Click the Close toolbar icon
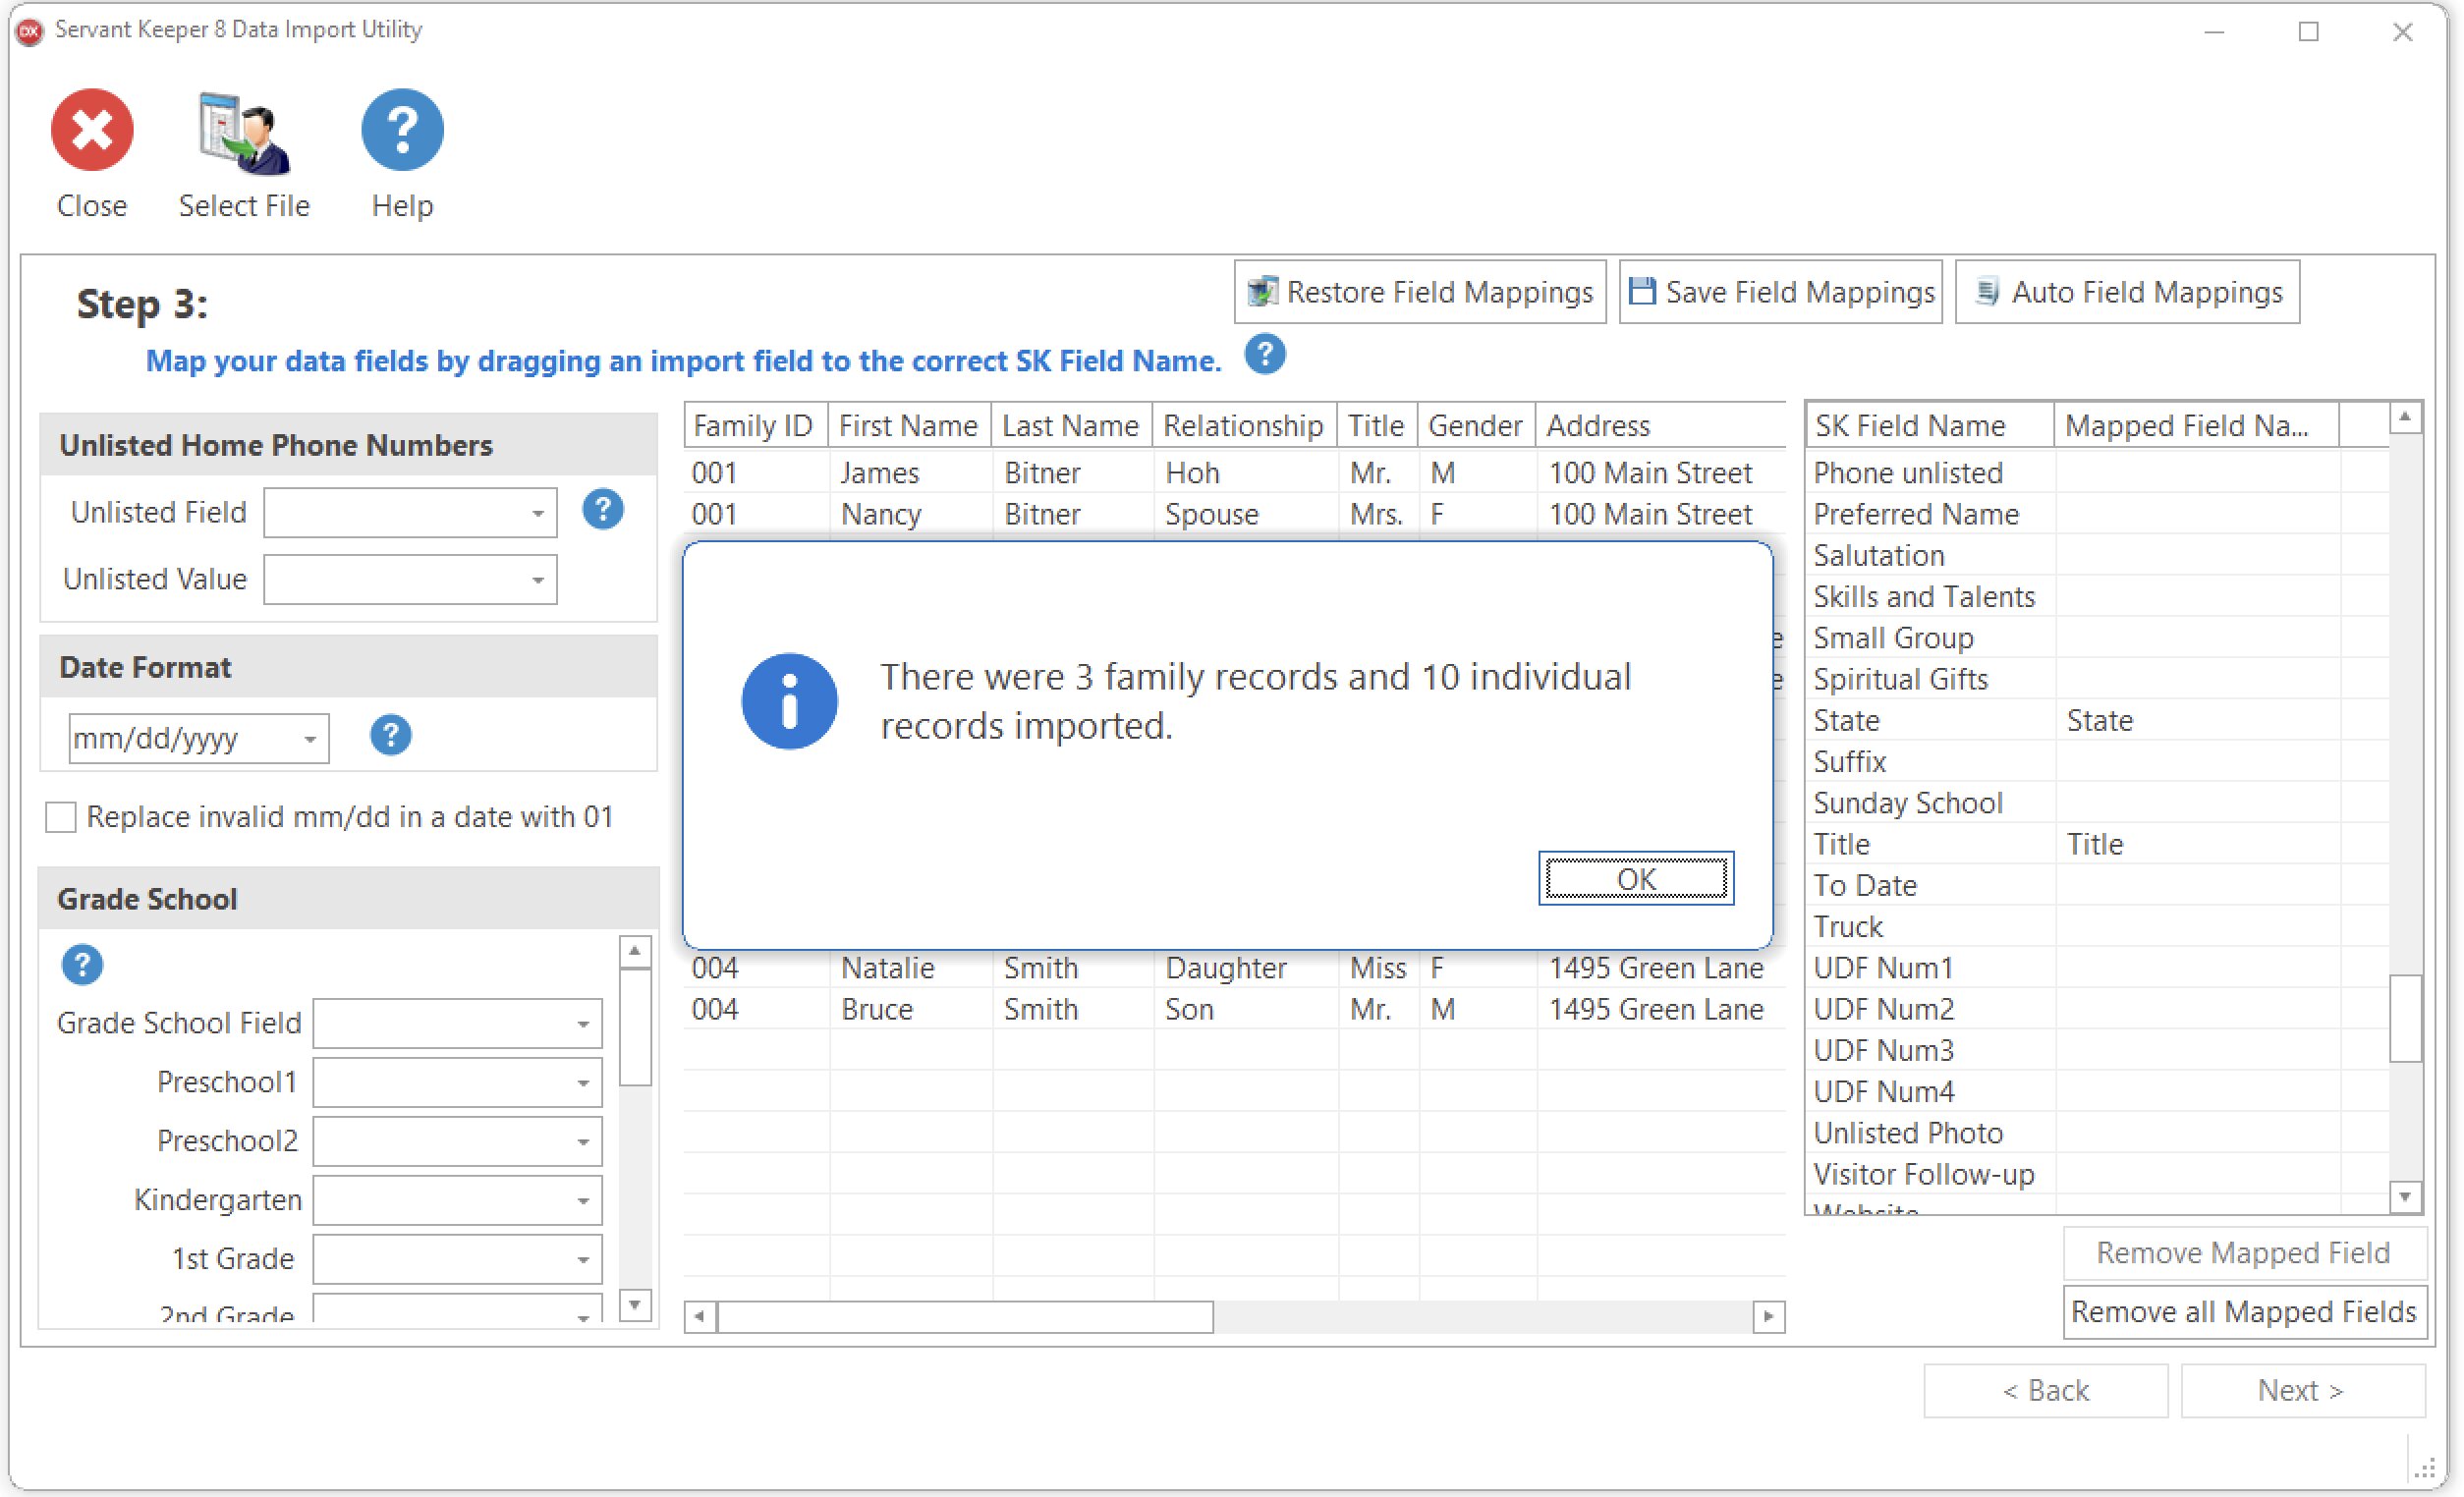 pos(91,130)
